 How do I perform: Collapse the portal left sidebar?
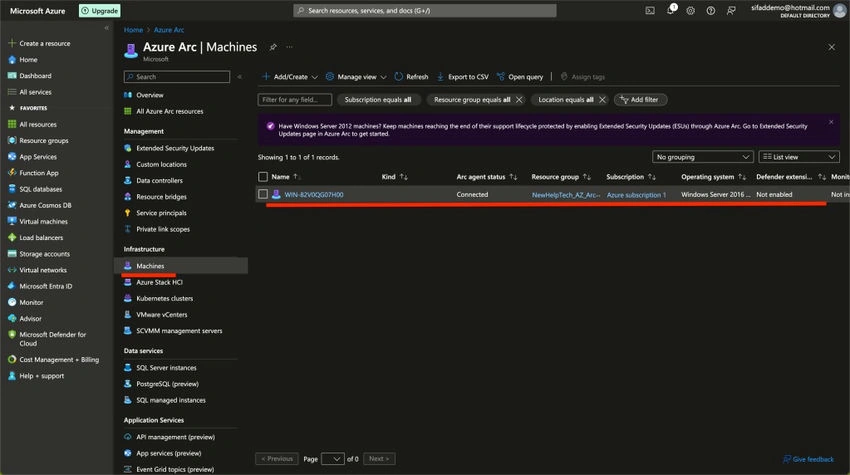(x=106, y=28)
